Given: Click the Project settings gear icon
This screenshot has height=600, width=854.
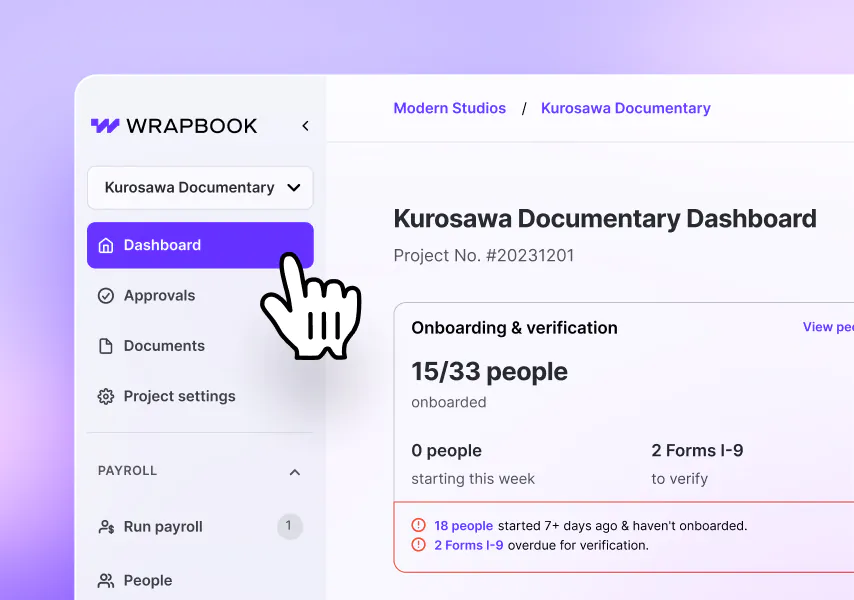Looking at the screenshot, I should [106, 396].
